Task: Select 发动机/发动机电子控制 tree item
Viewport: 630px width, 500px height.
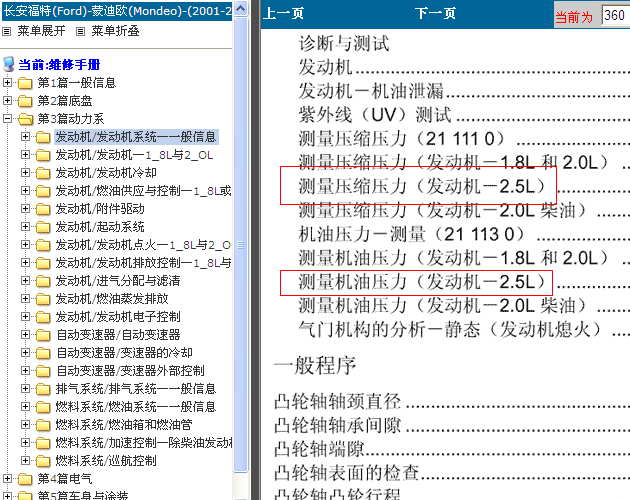Action: 118,317
